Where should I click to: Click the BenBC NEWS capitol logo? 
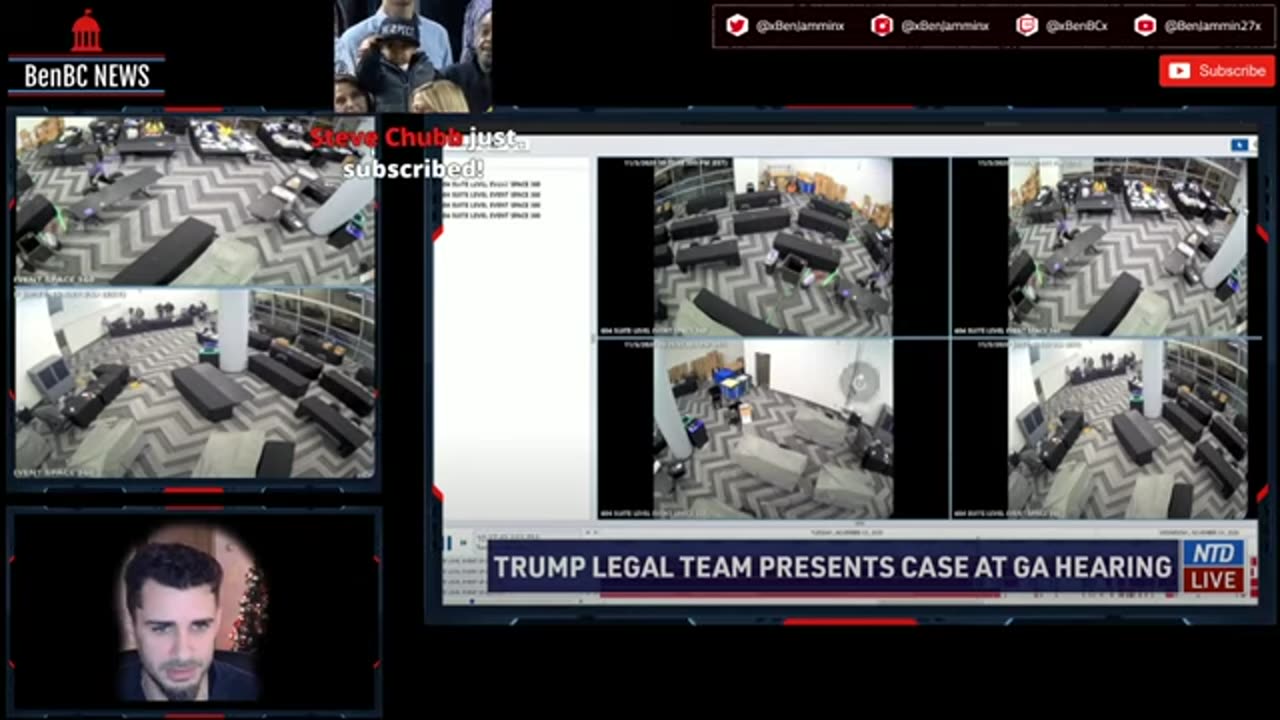click(86, 31)
